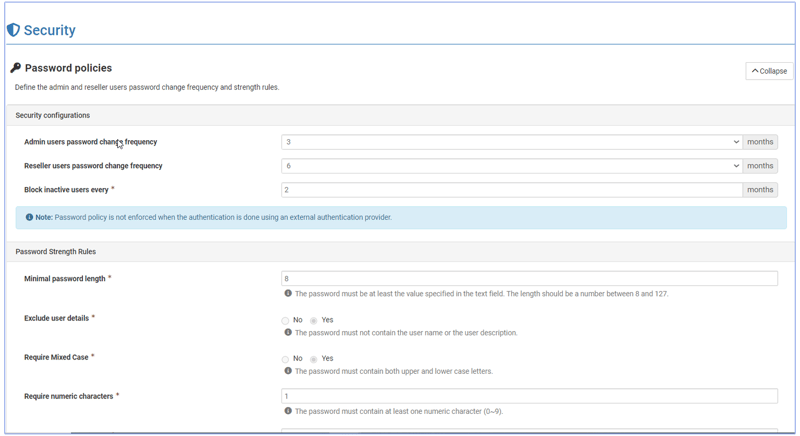Open Reseller users password change frequency dropdown
This screenshot has height=436, width=800.
[511, 166]
